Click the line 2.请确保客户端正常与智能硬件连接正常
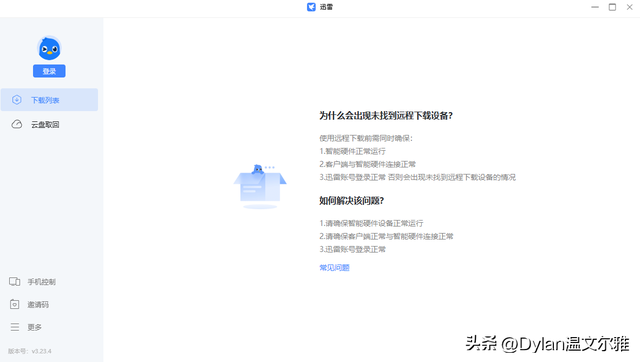The image size is (640, 362). (386, 237)
